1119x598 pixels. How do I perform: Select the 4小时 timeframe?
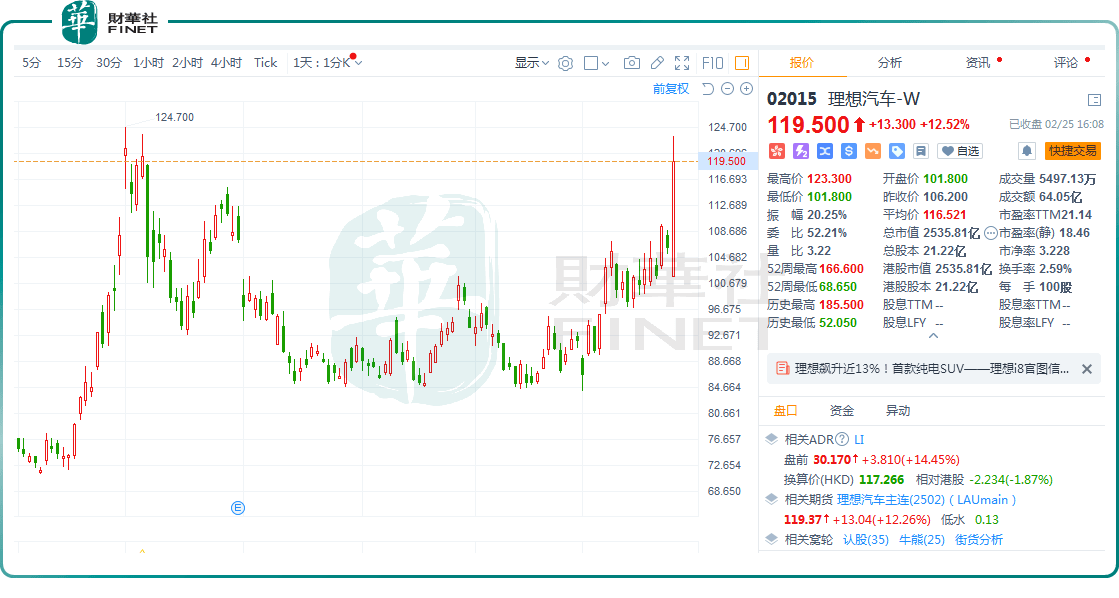[x=226, y=63]
